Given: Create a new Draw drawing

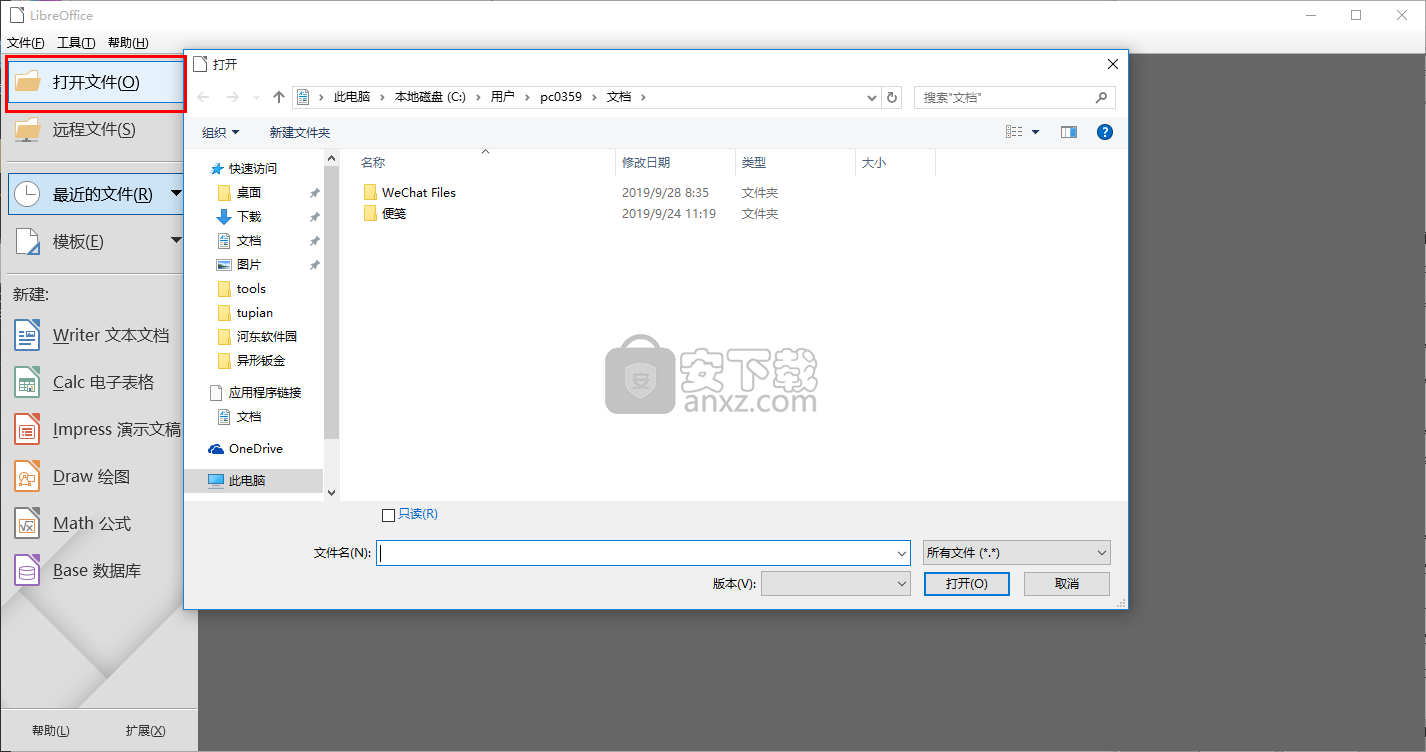Looking at the screenshot, I should click(x=72, y=477).
